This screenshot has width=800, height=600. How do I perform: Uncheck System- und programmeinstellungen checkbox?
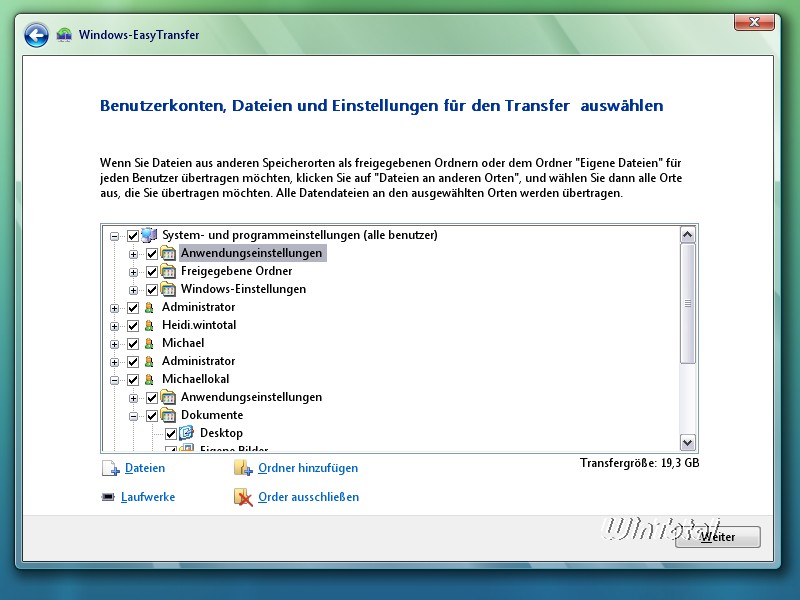click(x=133, y=236)
